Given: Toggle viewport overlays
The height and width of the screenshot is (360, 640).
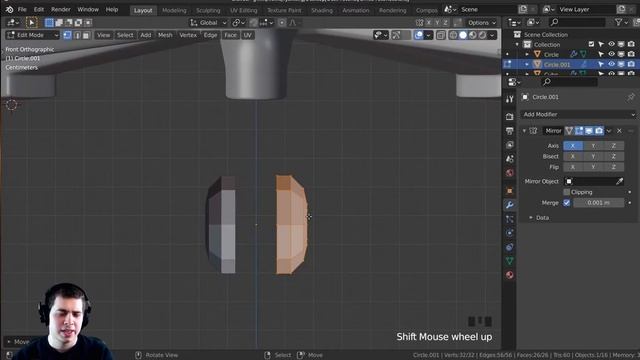Looking at the screenshot, I should 419,36.
